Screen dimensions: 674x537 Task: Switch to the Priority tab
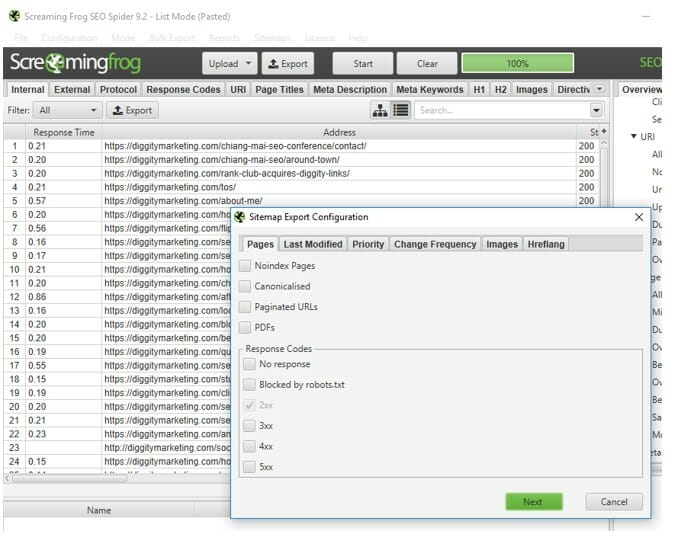click(368, 244)
